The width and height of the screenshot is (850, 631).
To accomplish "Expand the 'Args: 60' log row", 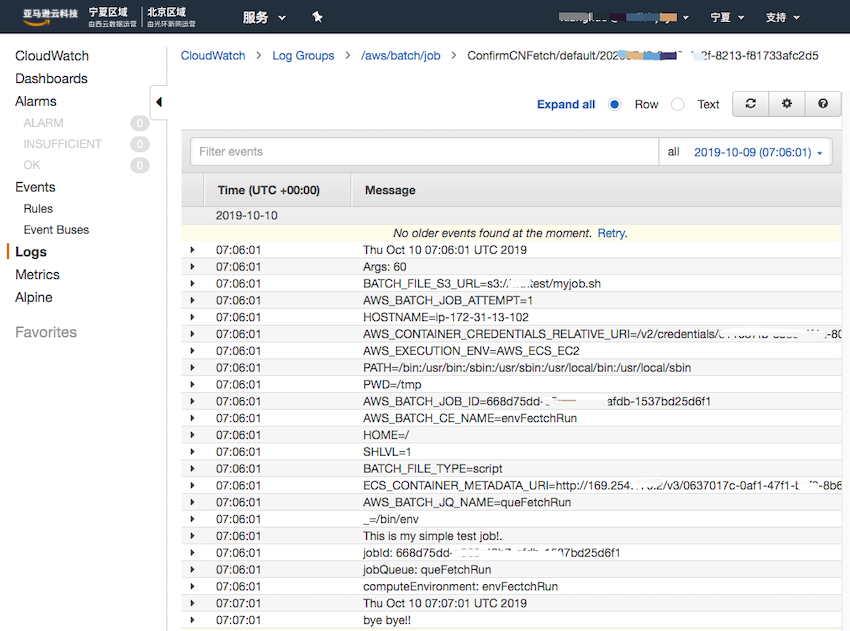I will [192, 267].
